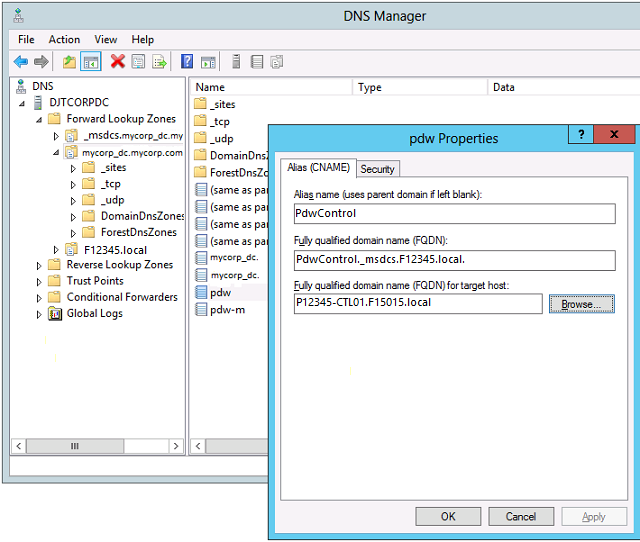Go up one level with folder icon
640x542 pixels.
click(69, 62)
